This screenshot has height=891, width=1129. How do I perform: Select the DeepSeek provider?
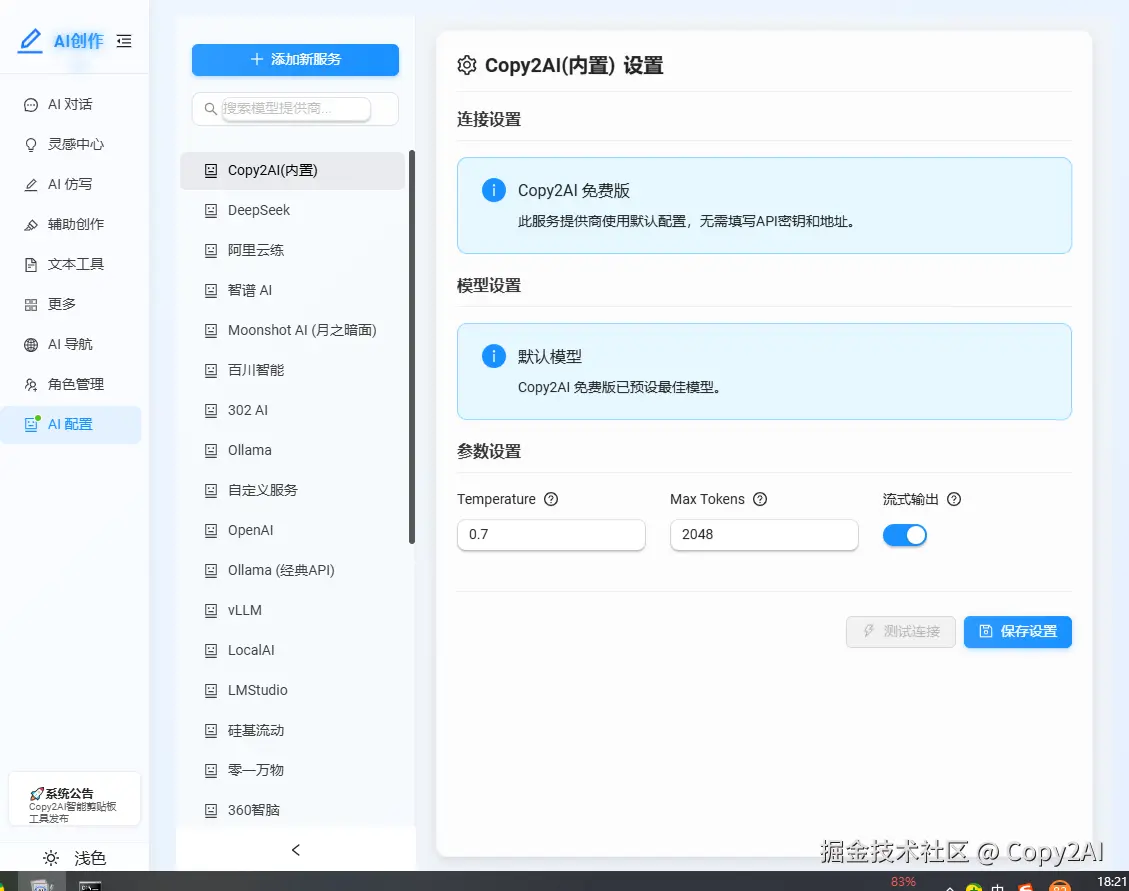[x=292, y=210]
